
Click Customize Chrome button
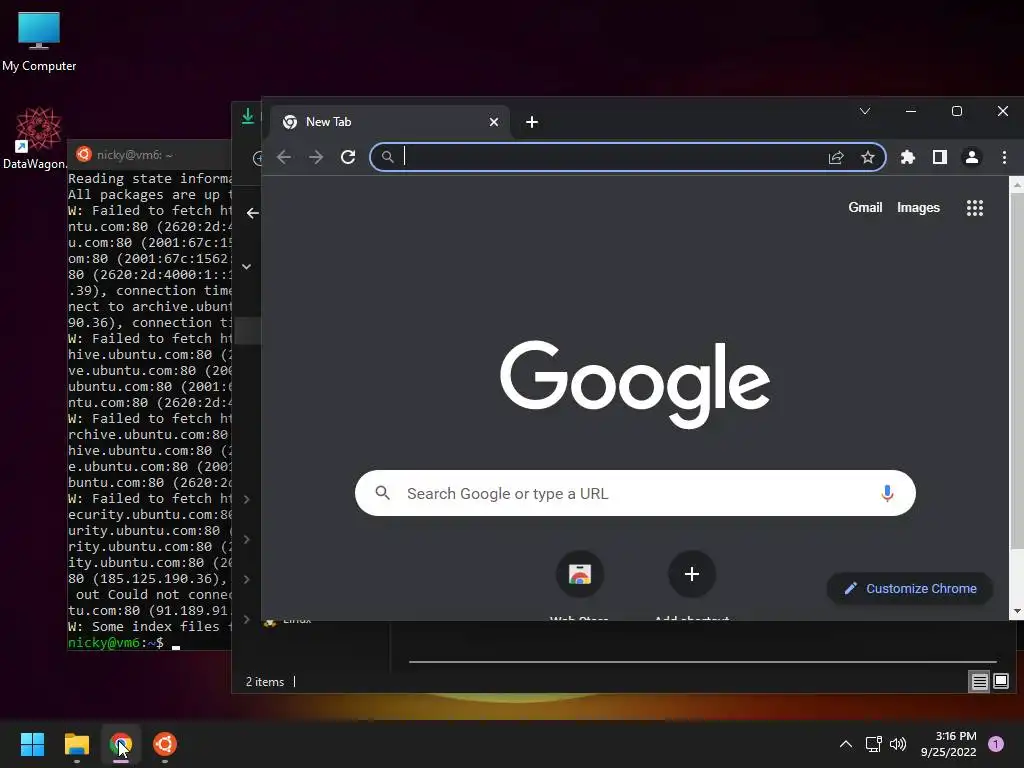click(x=910, y=588)
